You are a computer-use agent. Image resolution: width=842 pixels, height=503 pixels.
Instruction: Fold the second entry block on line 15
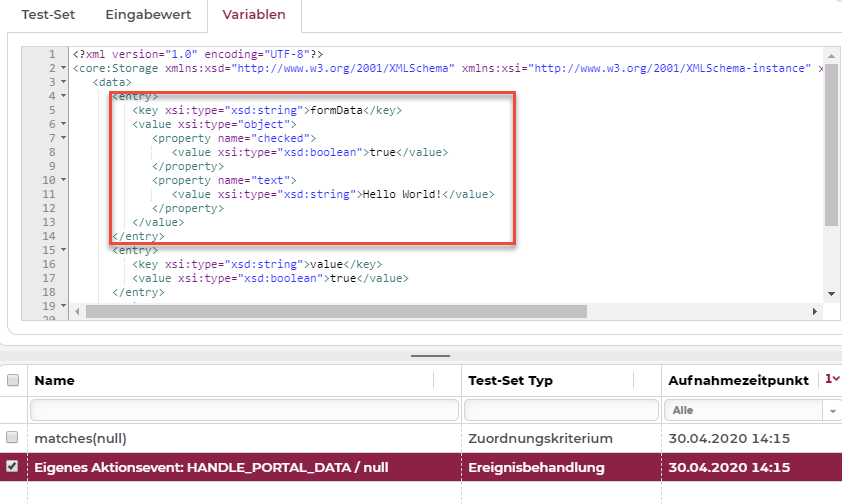(x=64, y=250)
